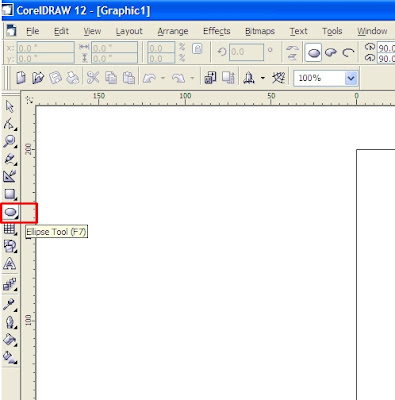395x400 pixels.
Task: Toggle Pie shape mode
Action: click(x=331, y=53)
